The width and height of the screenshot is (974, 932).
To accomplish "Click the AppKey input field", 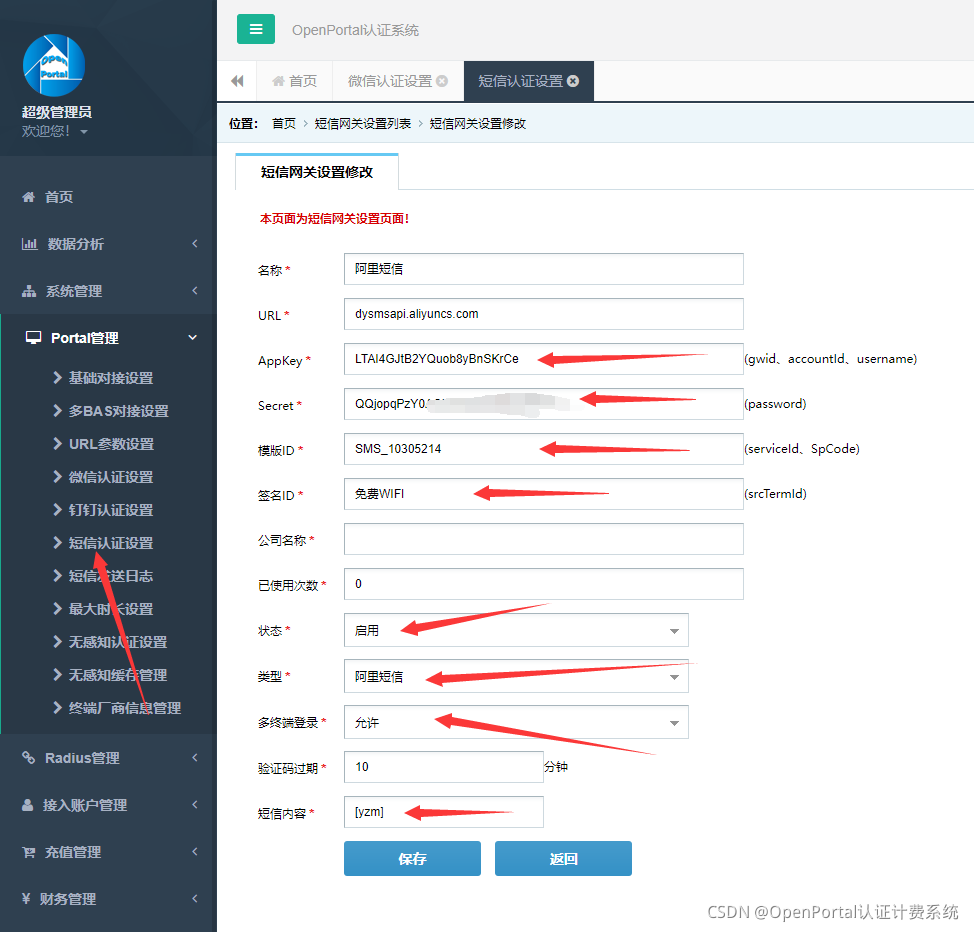I will [x=544, y=359].
